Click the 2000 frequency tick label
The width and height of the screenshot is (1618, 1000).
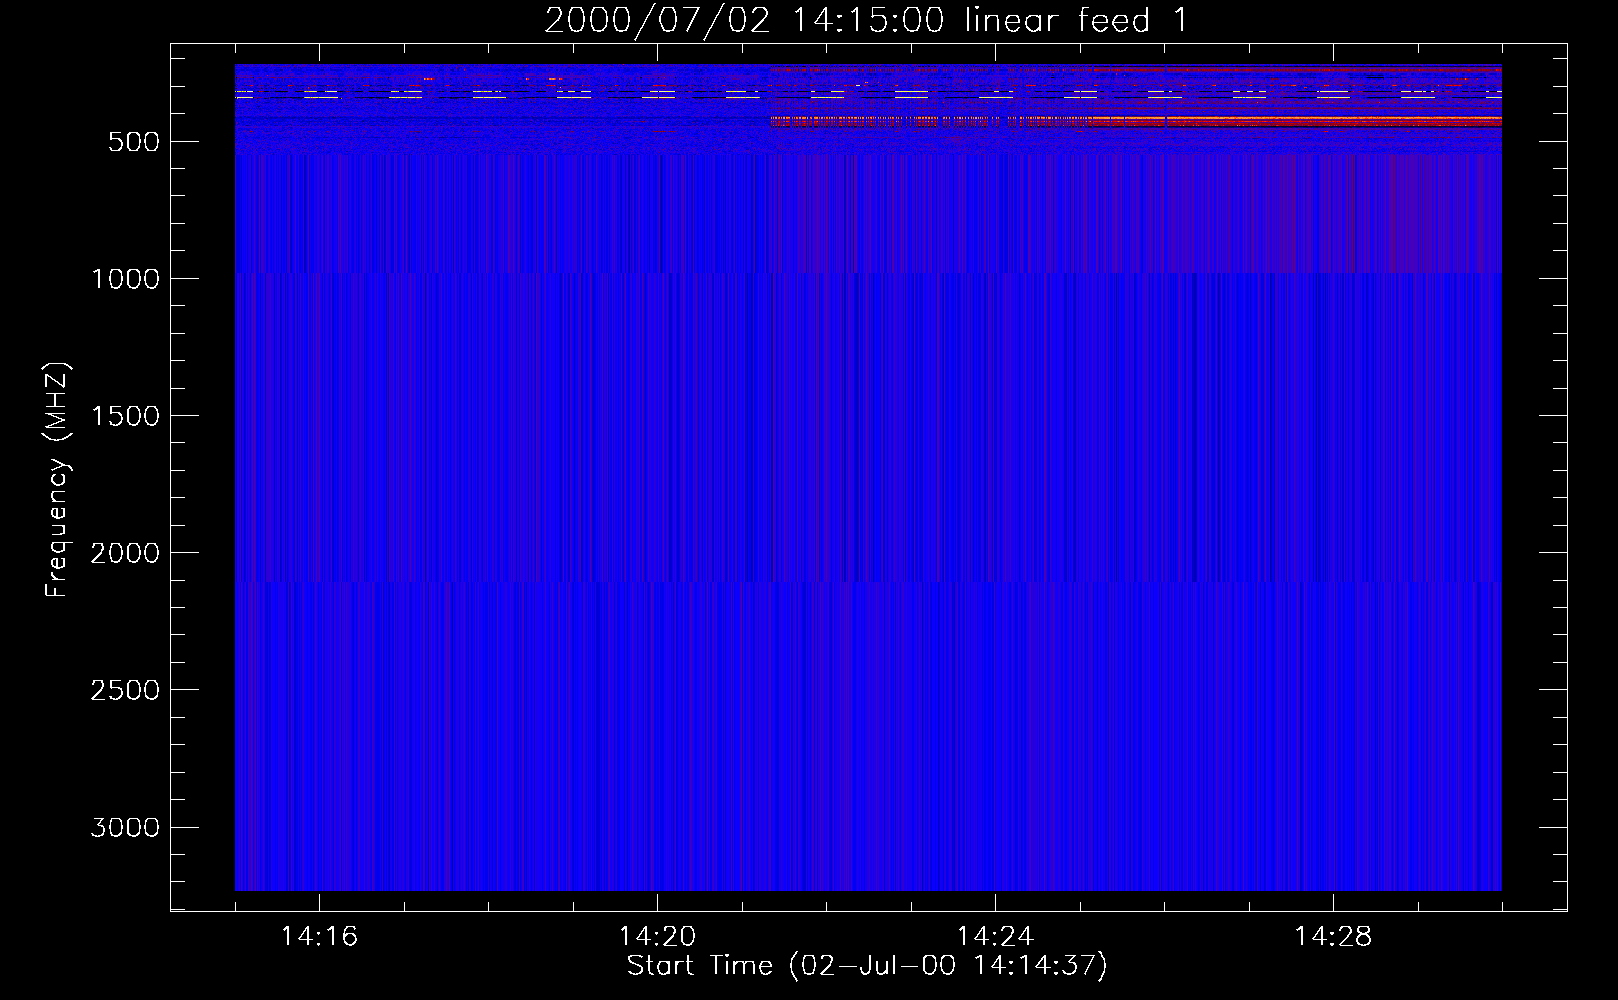coord(125,553)
